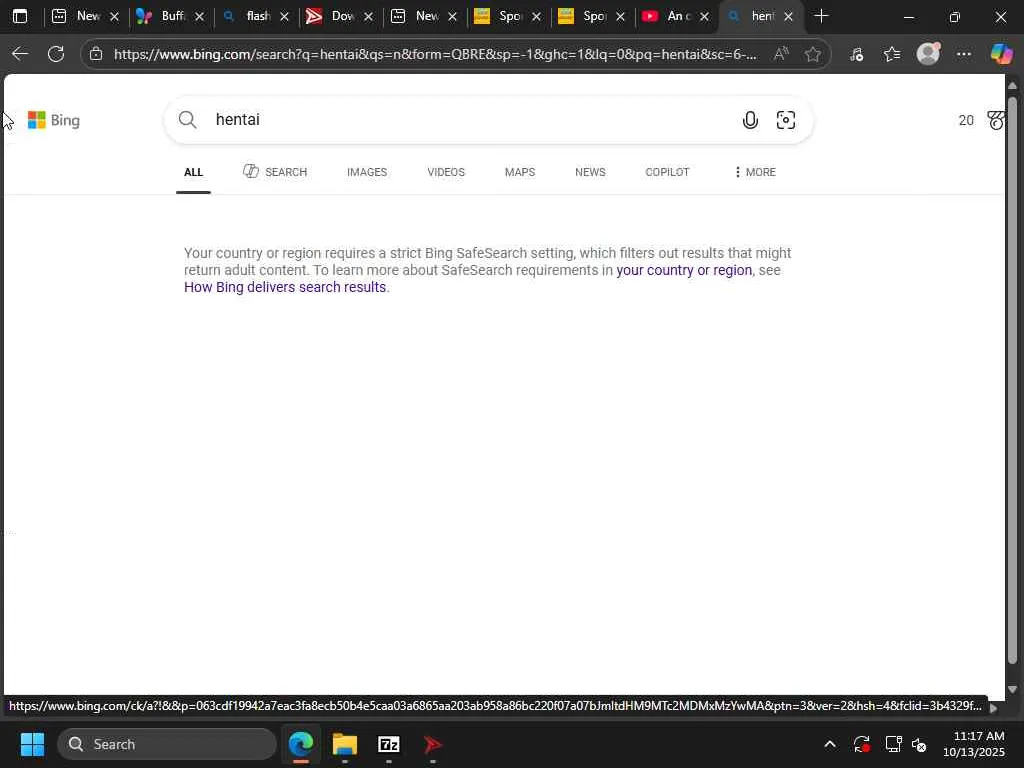Switch to the MAPS tab
Viewport: 1024px width, 768px height.
click(520, 172)
